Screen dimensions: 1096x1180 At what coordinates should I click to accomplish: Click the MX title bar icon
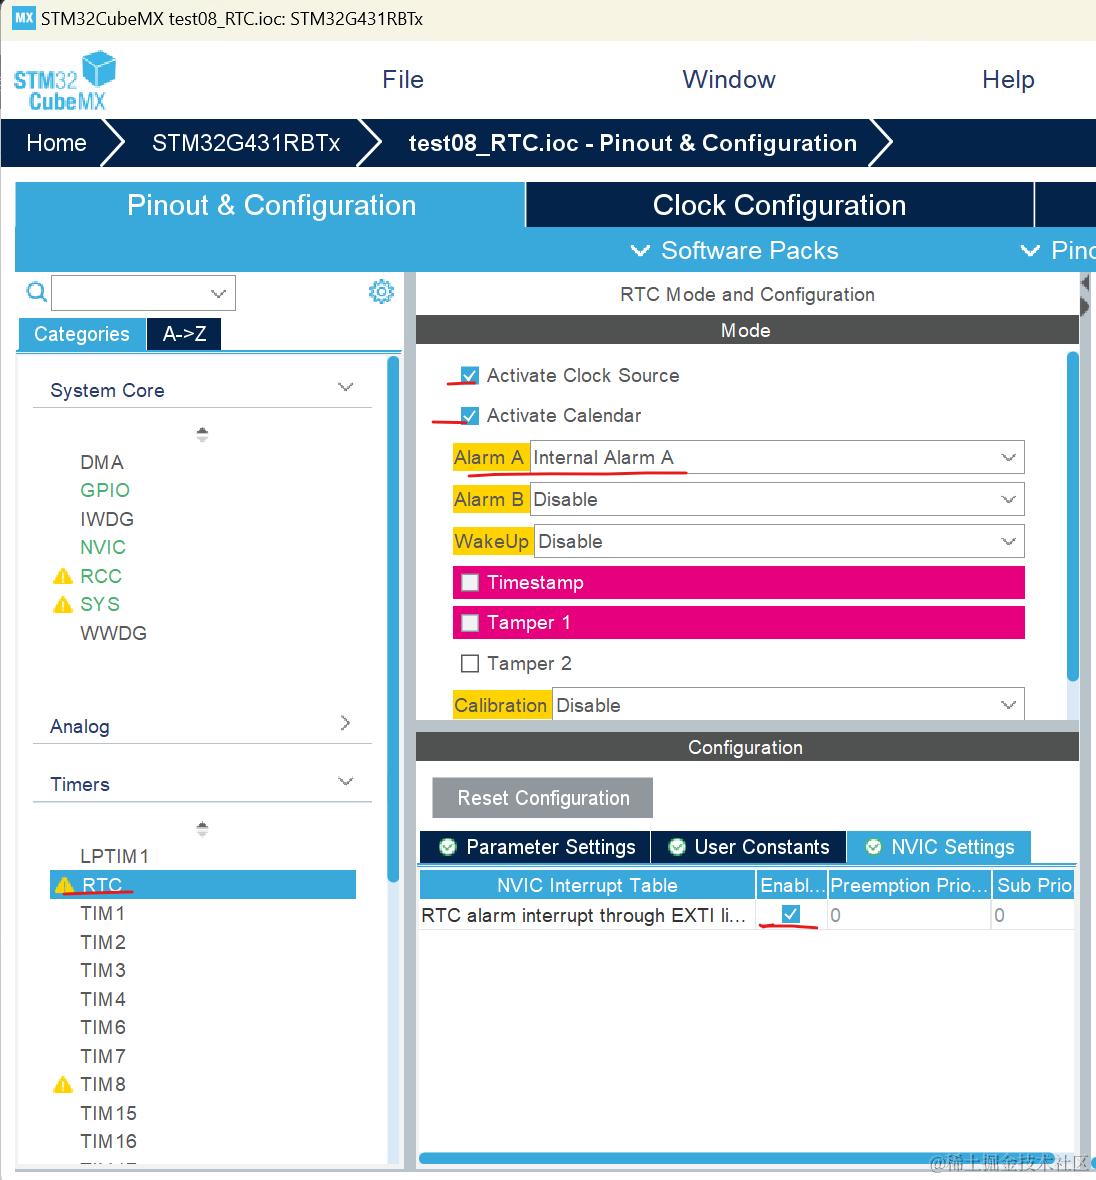24,18
